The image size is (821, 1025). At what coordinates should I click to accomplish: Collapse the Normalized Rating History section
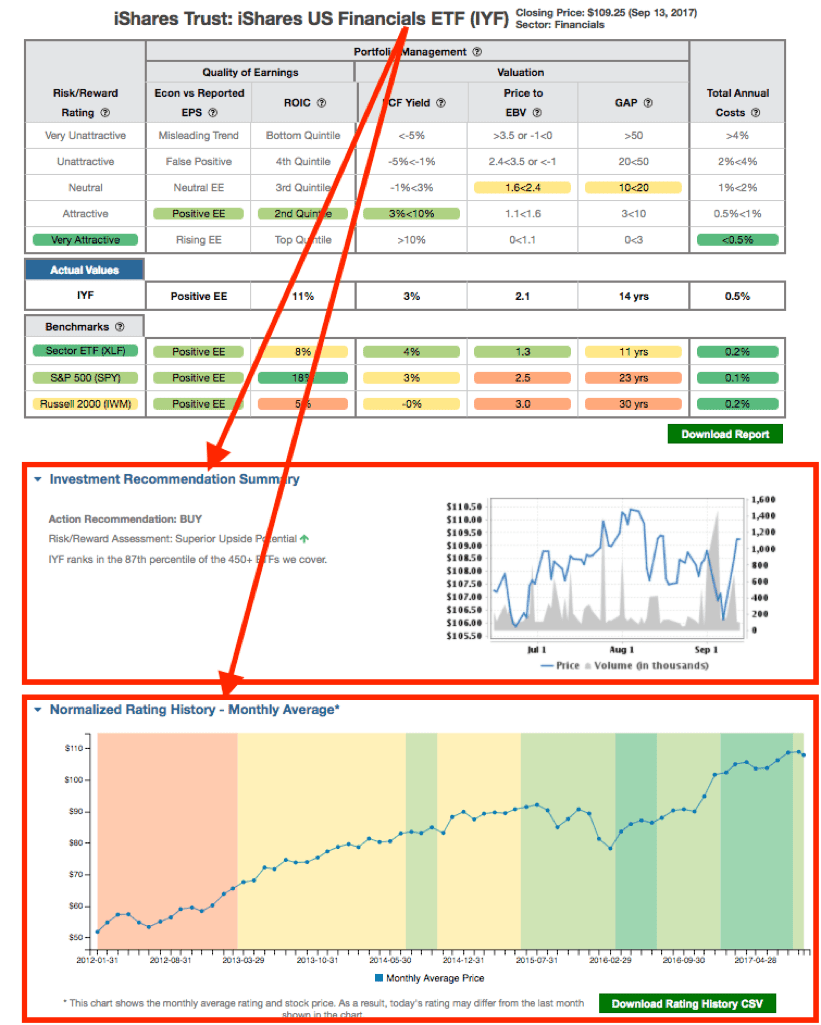37,709
